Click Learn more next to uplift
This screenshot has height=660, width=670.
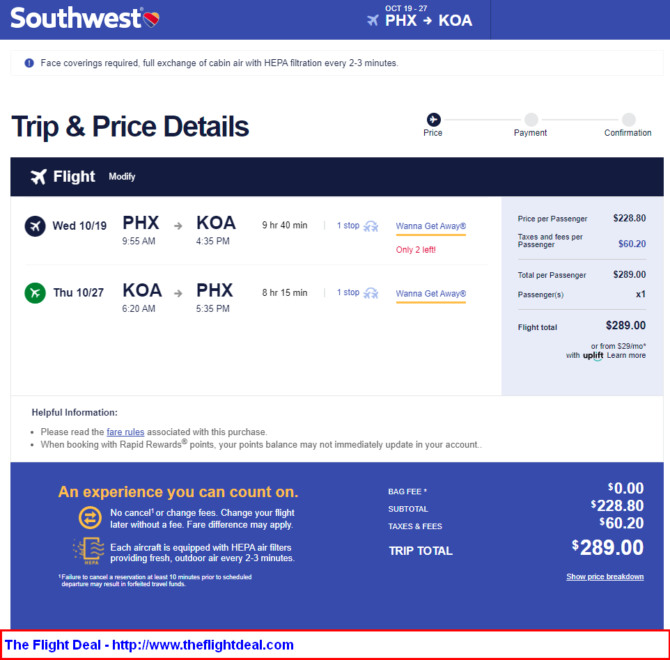click(x=626, y=355)
